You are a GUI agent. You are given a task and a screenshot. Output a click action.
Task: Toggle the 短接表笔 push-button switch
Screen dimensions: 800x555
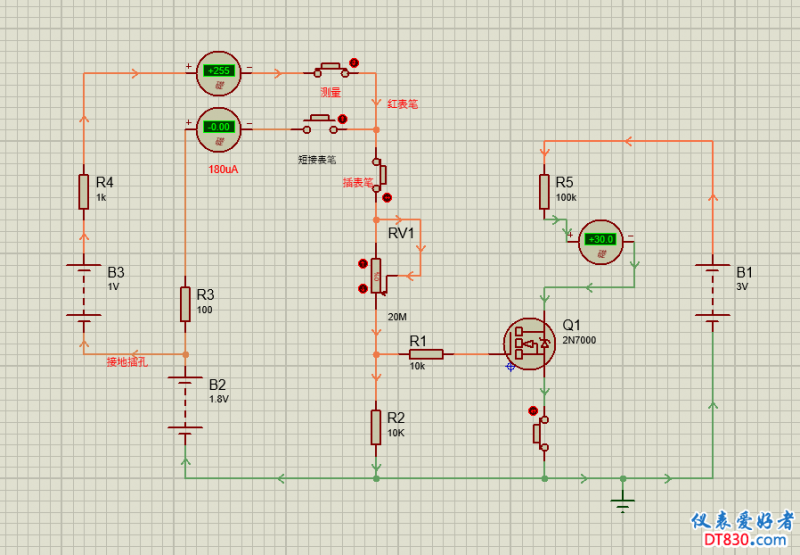319,125
